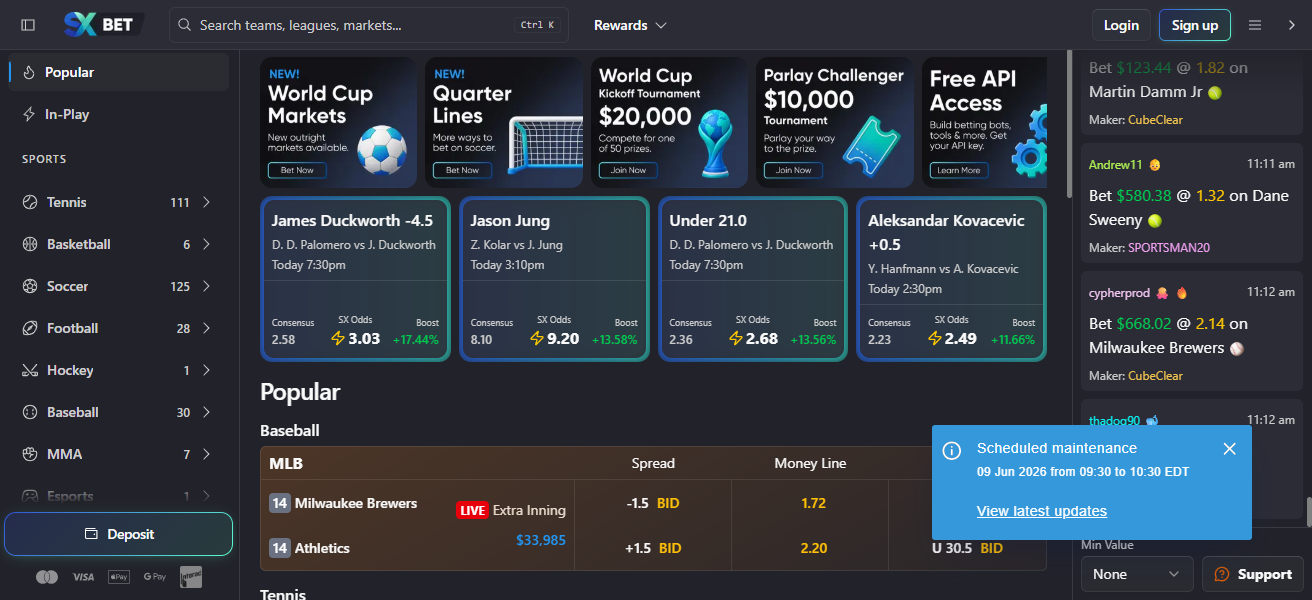Click the G Pay icon

[x=154, y=577]
